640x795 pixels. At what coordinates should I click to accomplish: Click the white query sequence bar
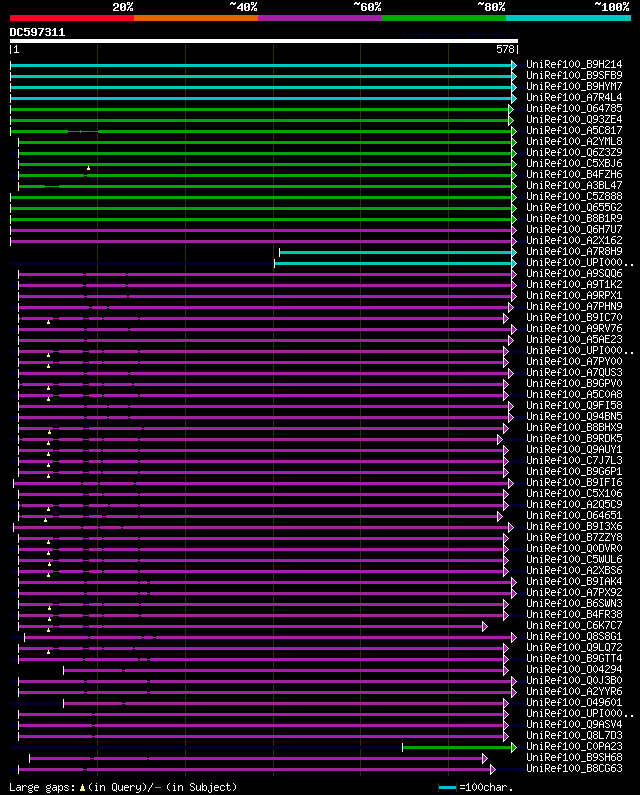[264, 41]
